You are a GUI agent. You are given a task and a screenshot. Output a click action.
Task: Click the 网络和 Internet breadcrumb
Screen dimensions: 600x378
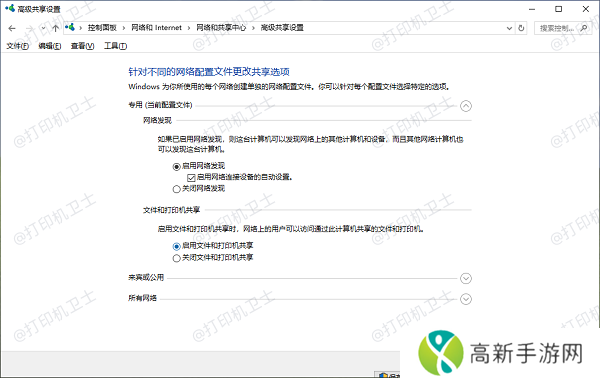156,28
